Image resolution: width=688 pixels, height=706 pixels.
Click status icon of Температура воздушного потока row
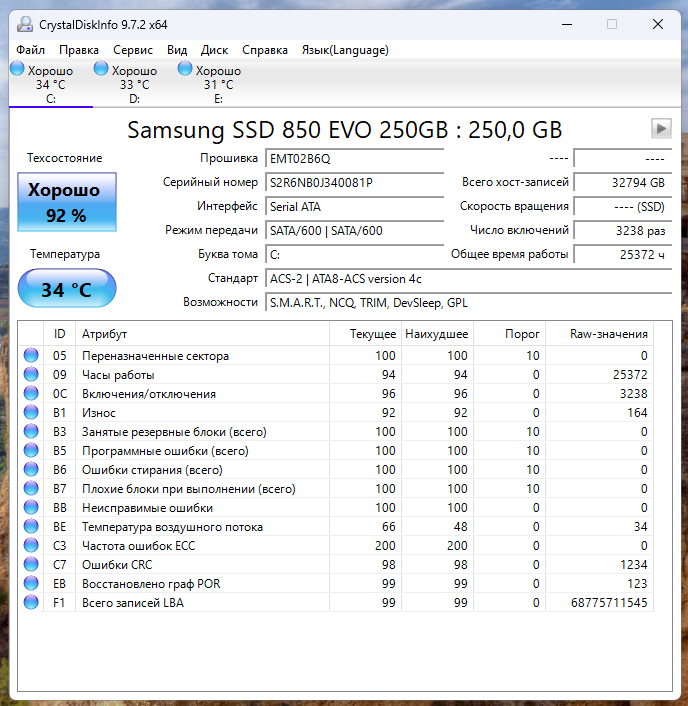(31, 526)
